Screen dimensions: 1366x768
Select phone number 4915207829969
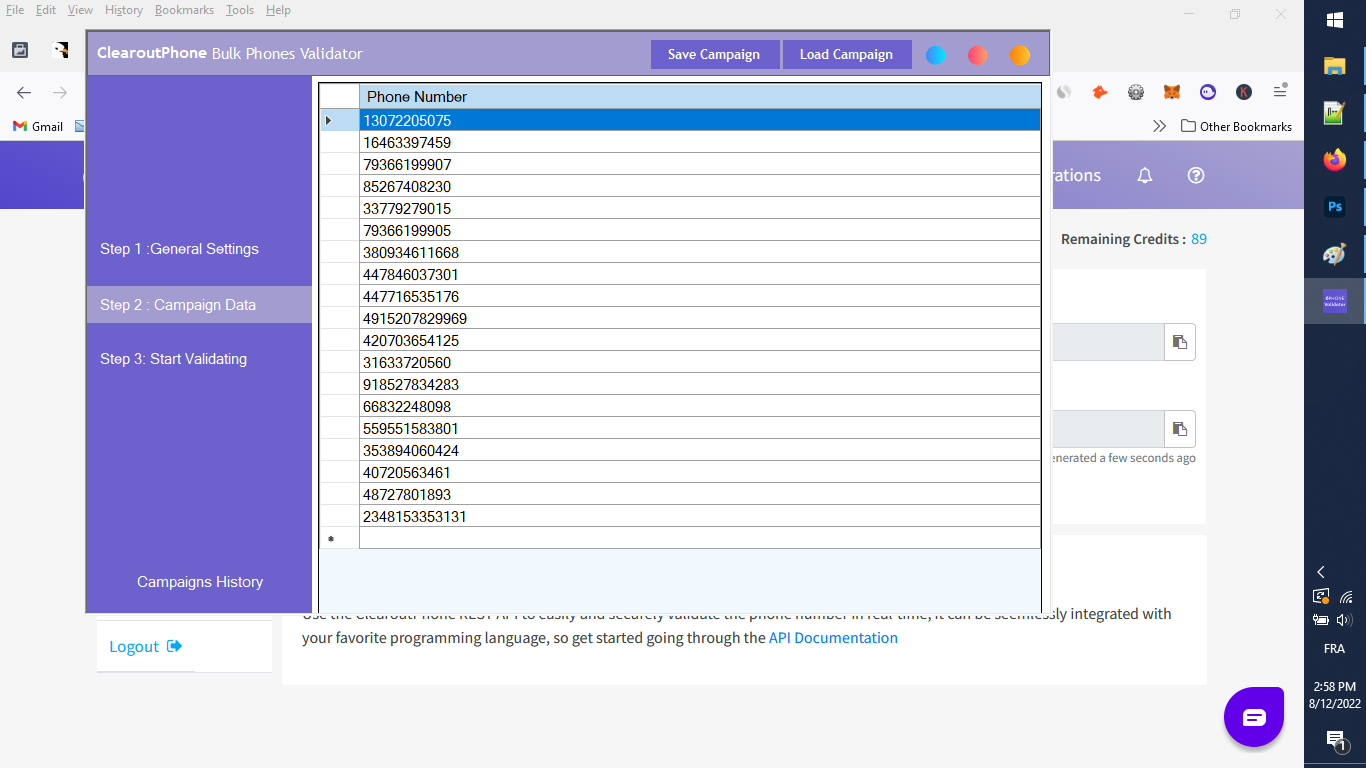tap(700, 318)
